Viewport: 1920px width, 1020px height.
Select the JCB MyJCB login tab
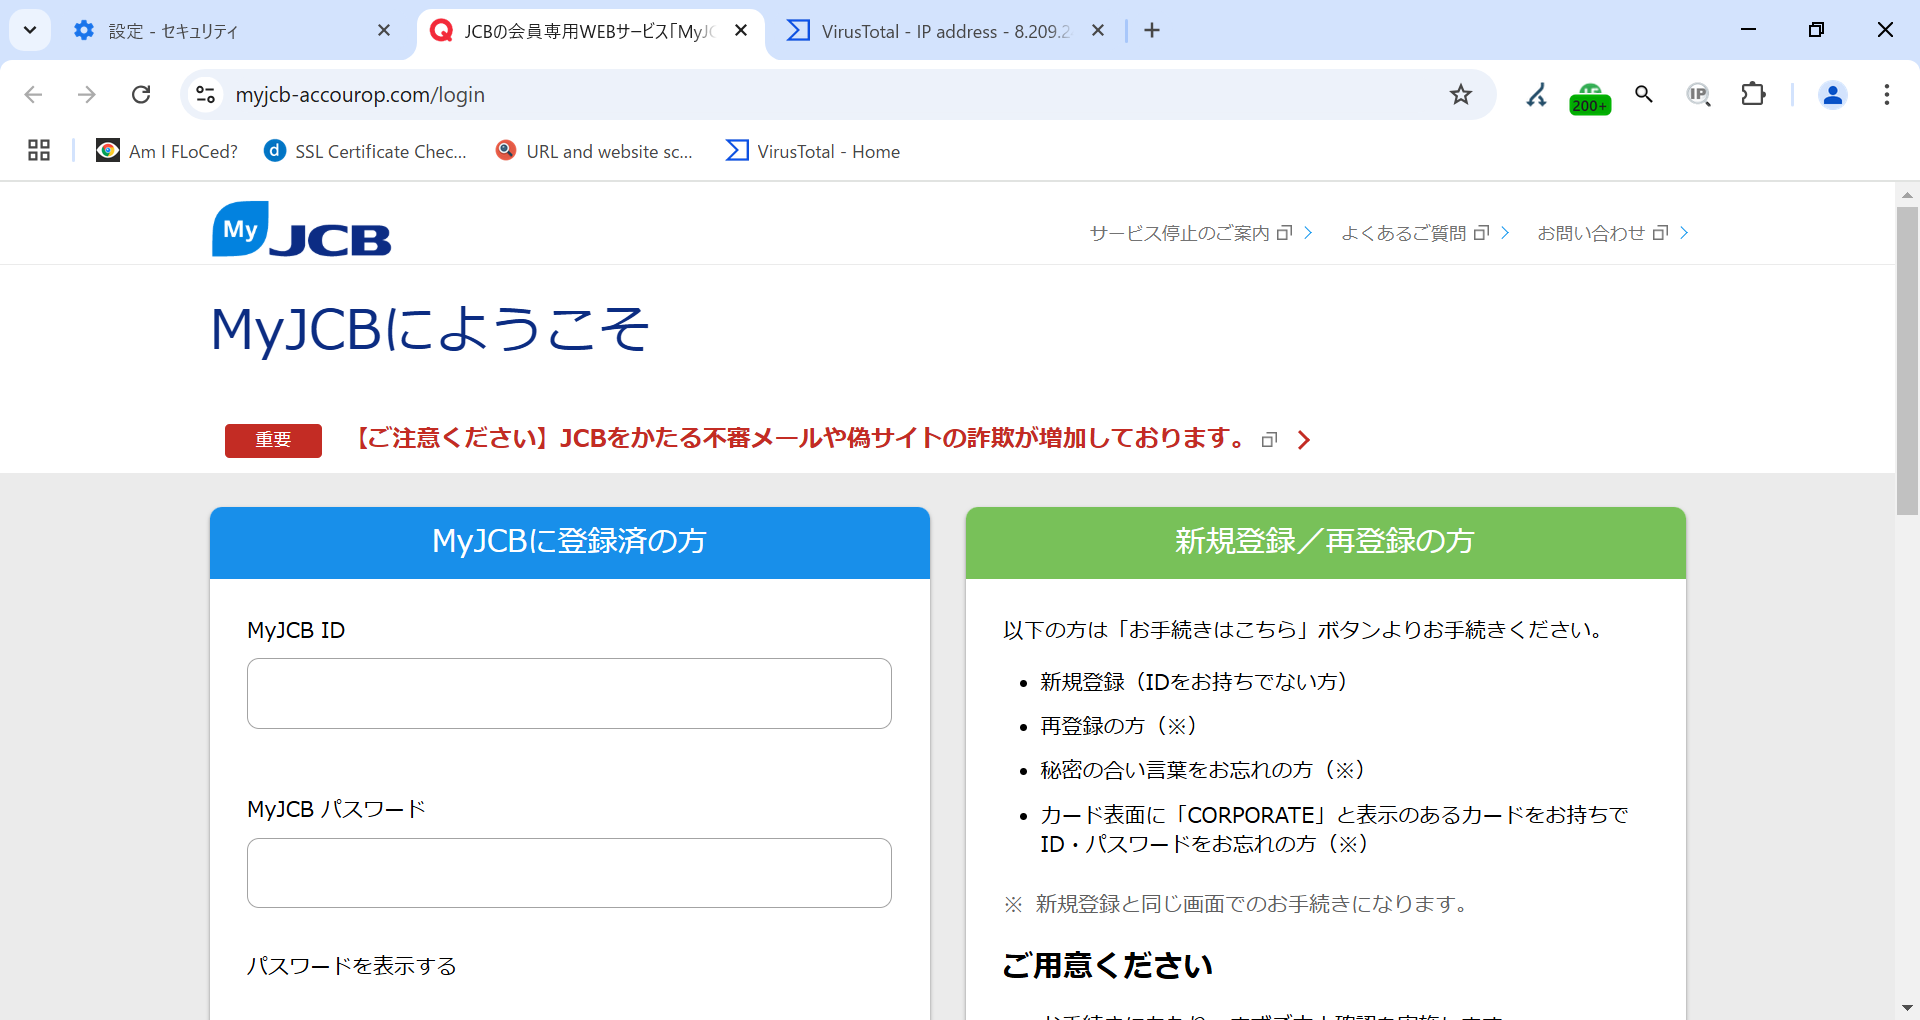click(x=590, y=31)
